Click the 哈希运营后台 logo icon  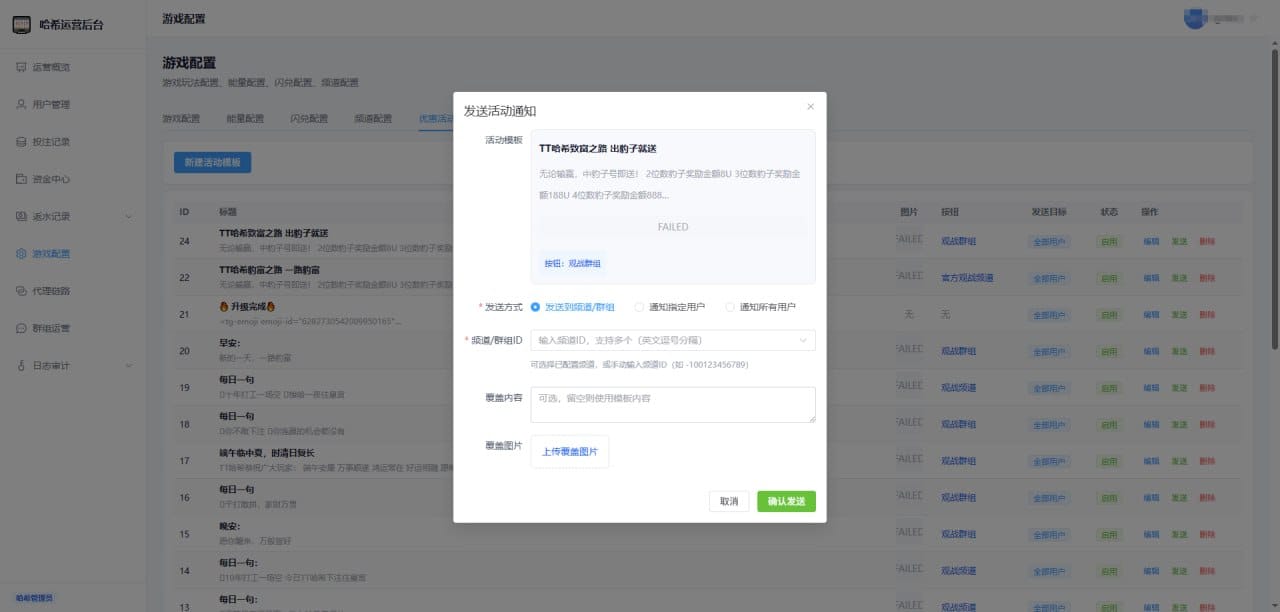[21, 26]
